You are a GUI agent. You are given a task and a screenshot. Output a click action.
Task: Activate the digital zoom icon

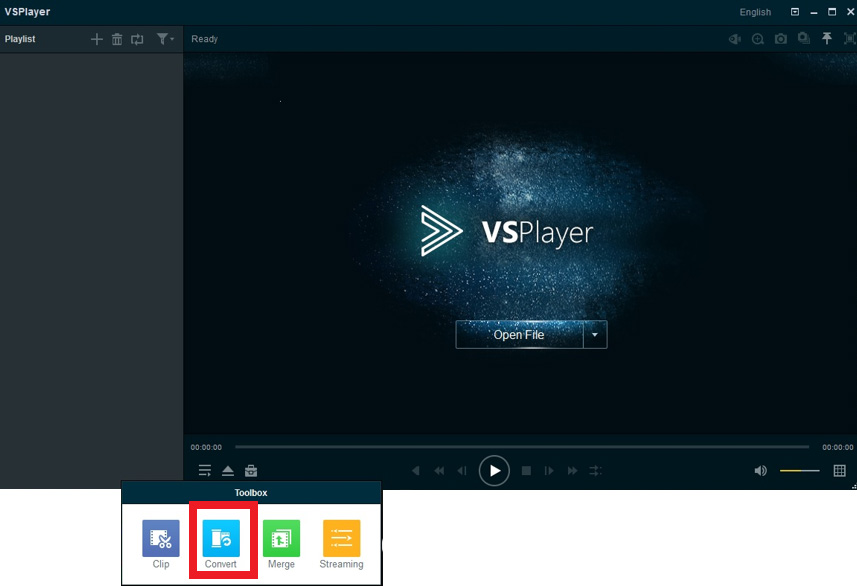[758, 38]
